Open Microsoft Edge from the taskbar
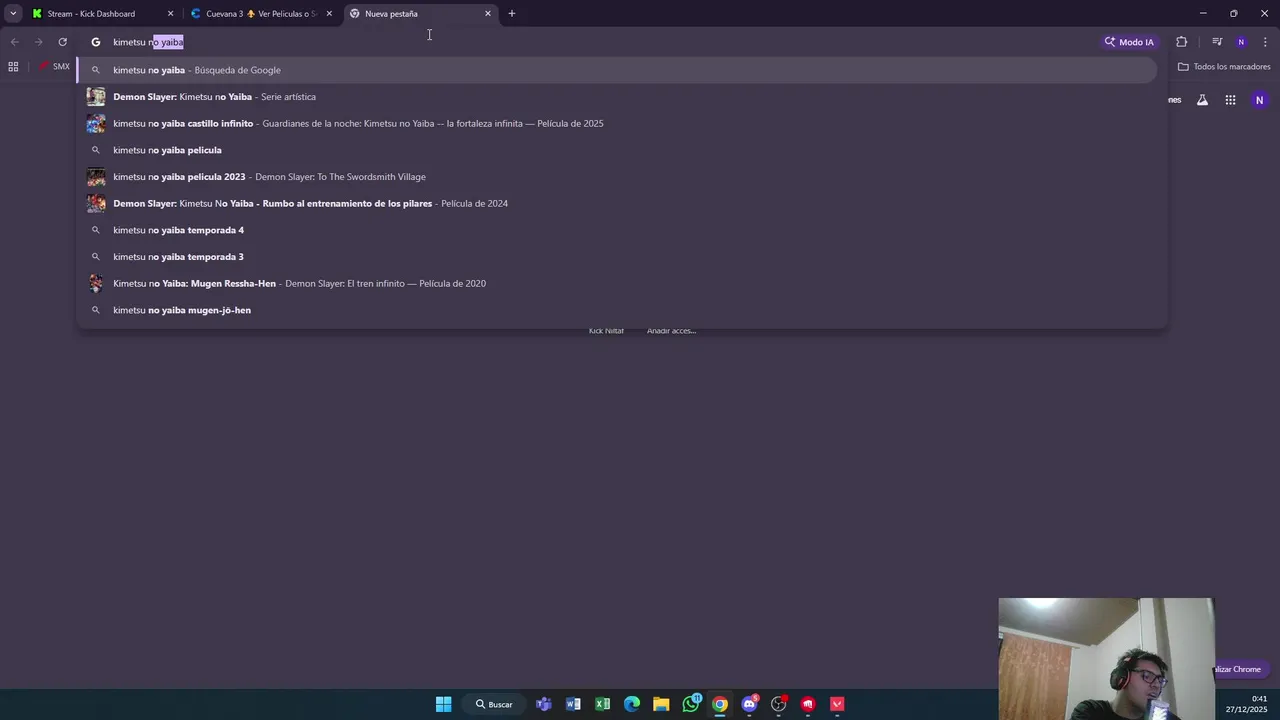1280x720 pixels. click(x=632, y=704)
